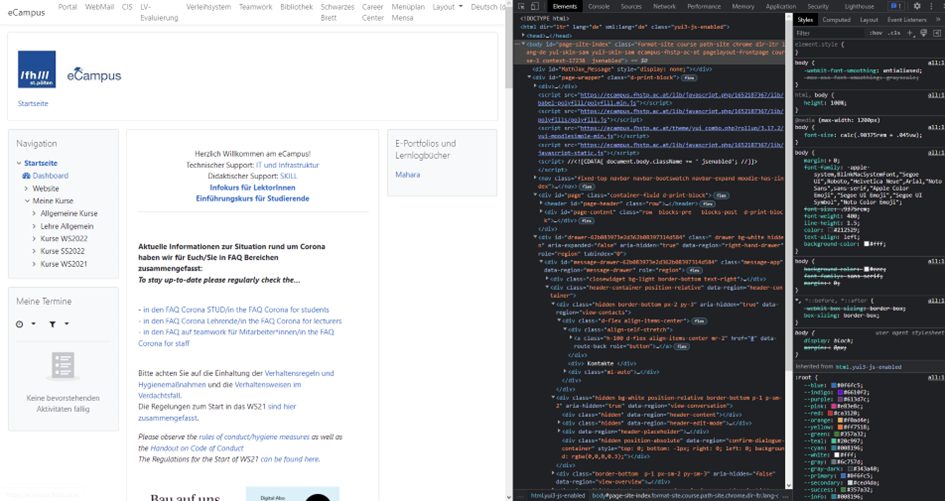Switch to the Sources tab in DevTools

click(x=631, y=6)
